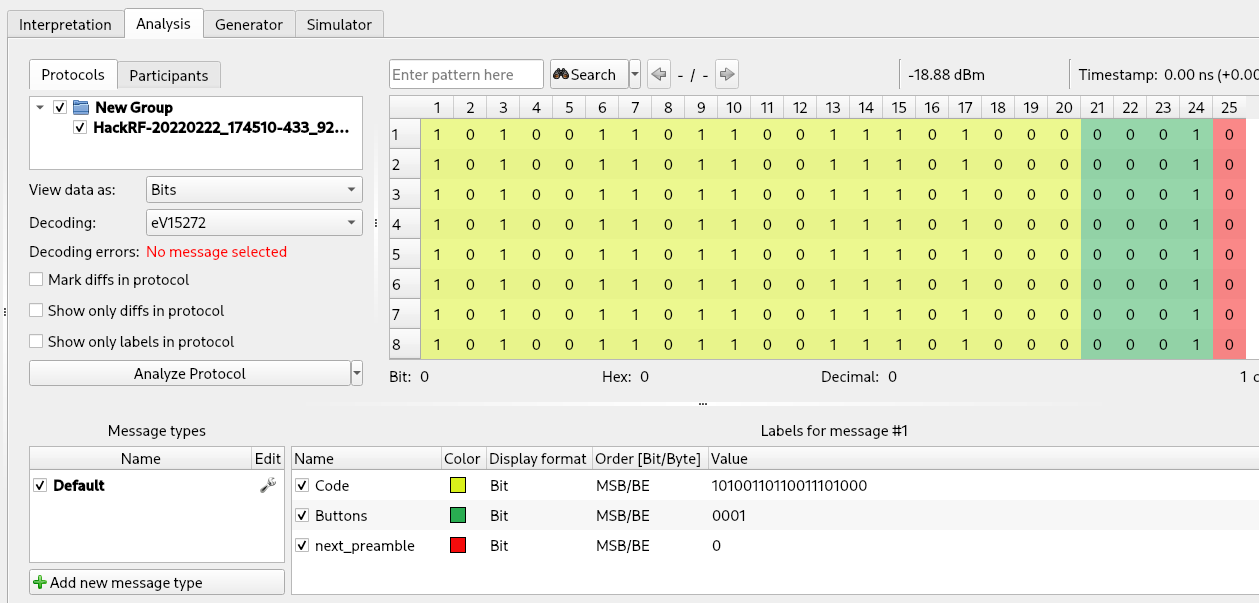Click the binoculars Search button
This screenshot has height=603, width=1259.
(x=589, y=75)
